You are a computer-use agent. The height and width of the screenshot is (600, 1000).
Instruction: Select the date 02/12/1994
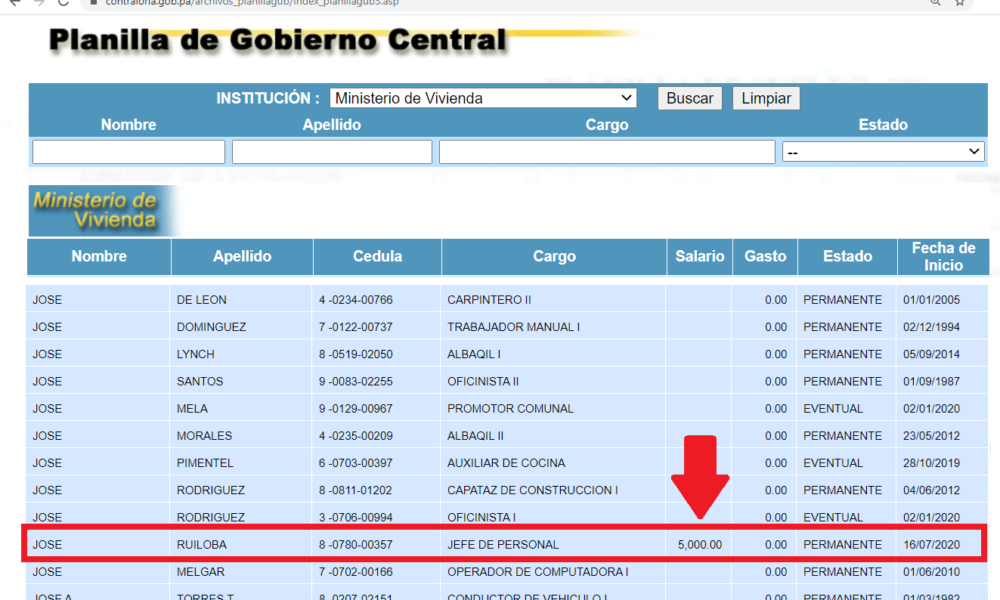tap(931, 327)
